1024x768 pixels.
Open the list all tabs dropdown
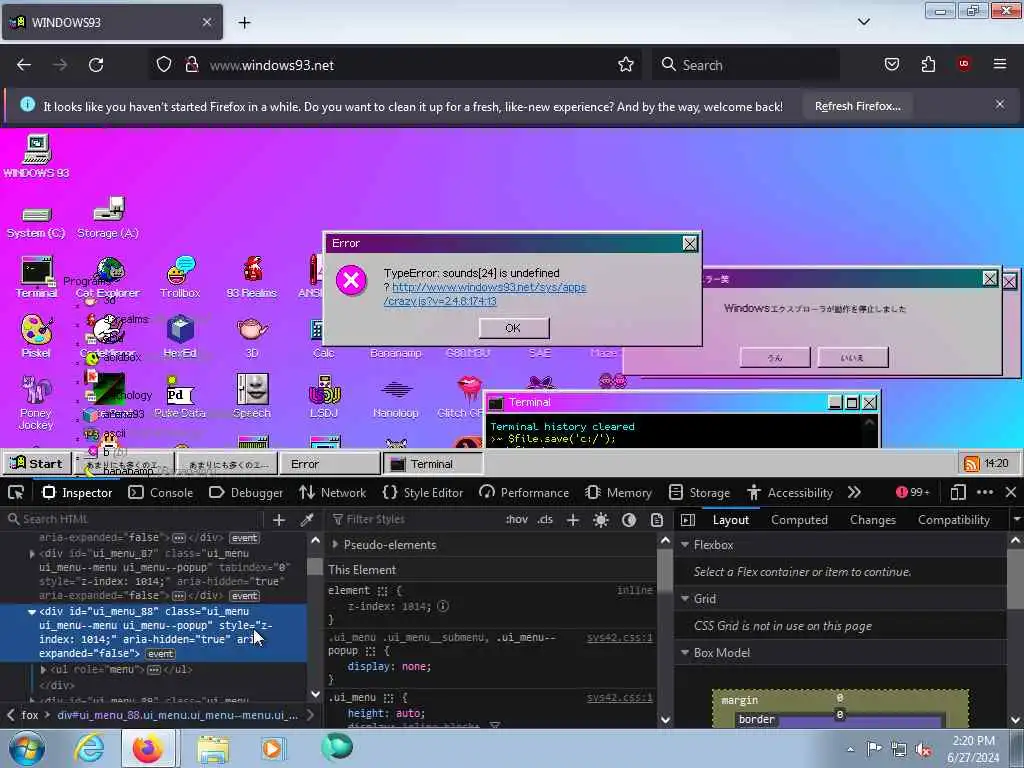pyautogui.click(x=863, y=22)
